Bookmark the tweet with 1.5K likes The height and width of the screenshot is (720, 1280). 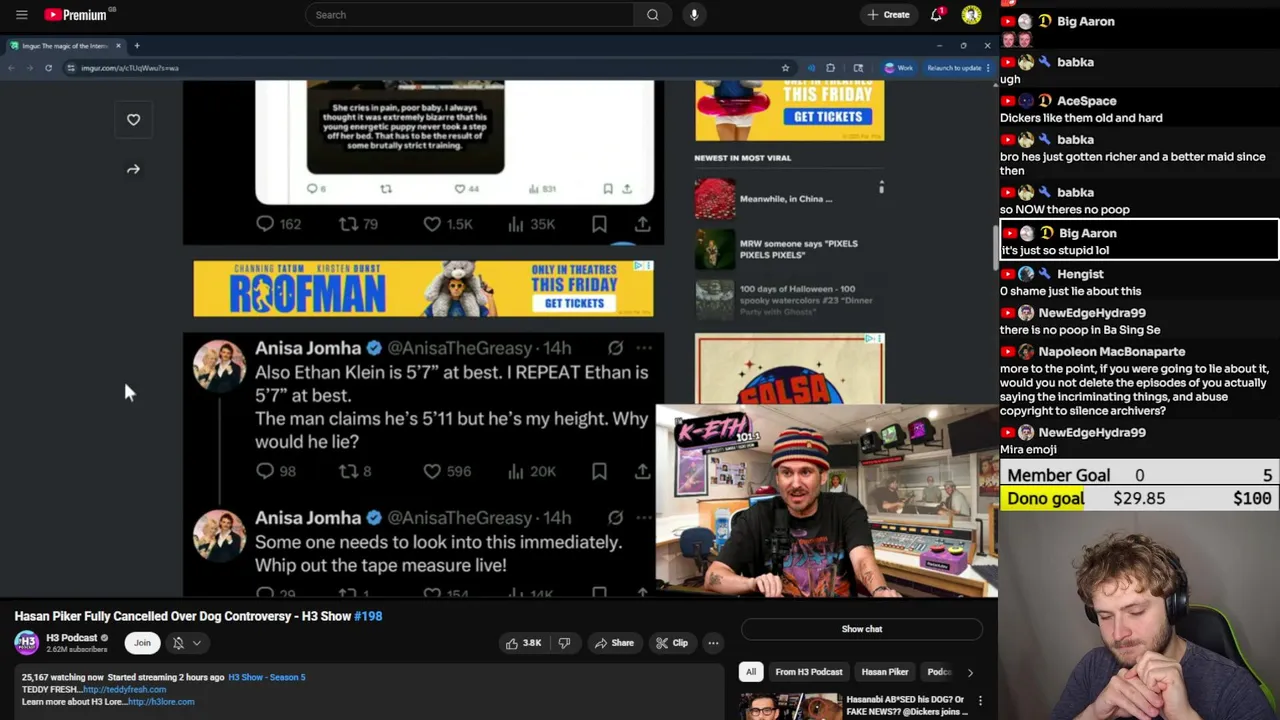click(x=599, y=224)
